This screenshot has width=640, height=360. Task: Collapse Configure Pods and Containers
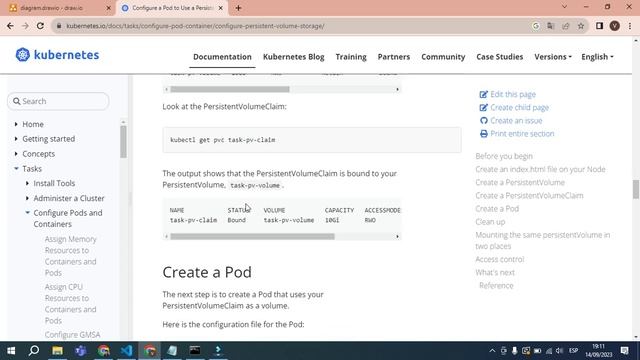tap(27, 213)
